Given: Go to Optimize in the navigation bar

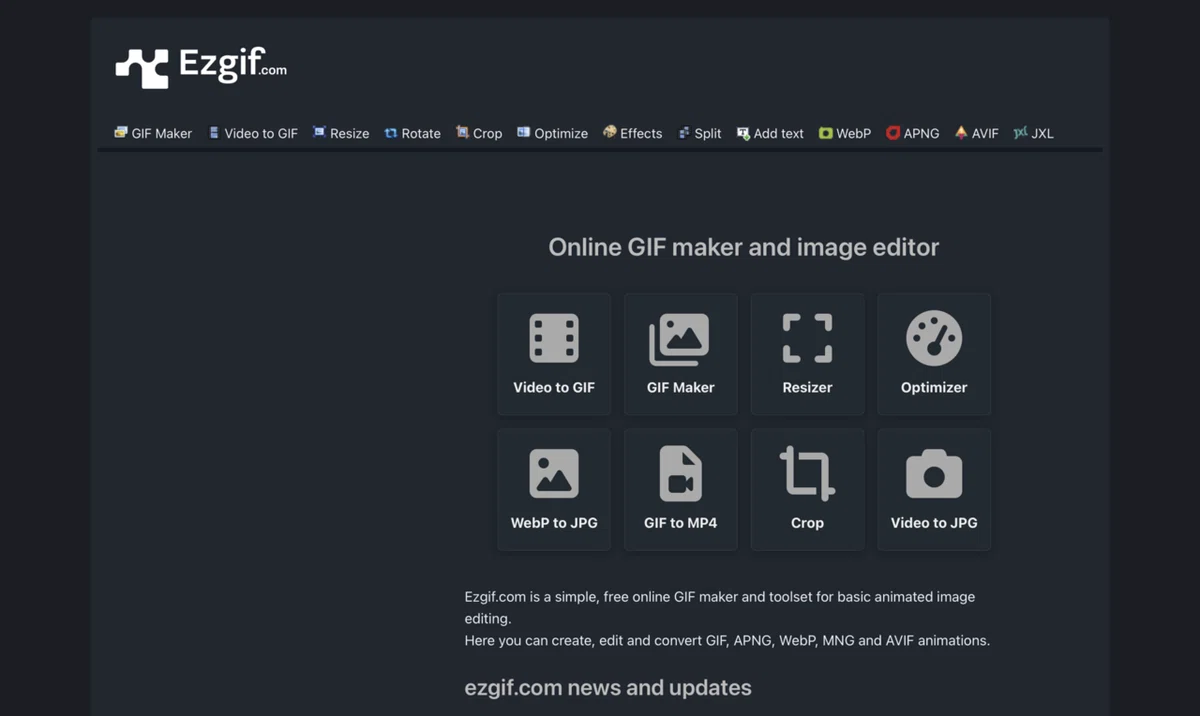Looking at the screenshot, I should pyautogui.click(x=552, y=133).
